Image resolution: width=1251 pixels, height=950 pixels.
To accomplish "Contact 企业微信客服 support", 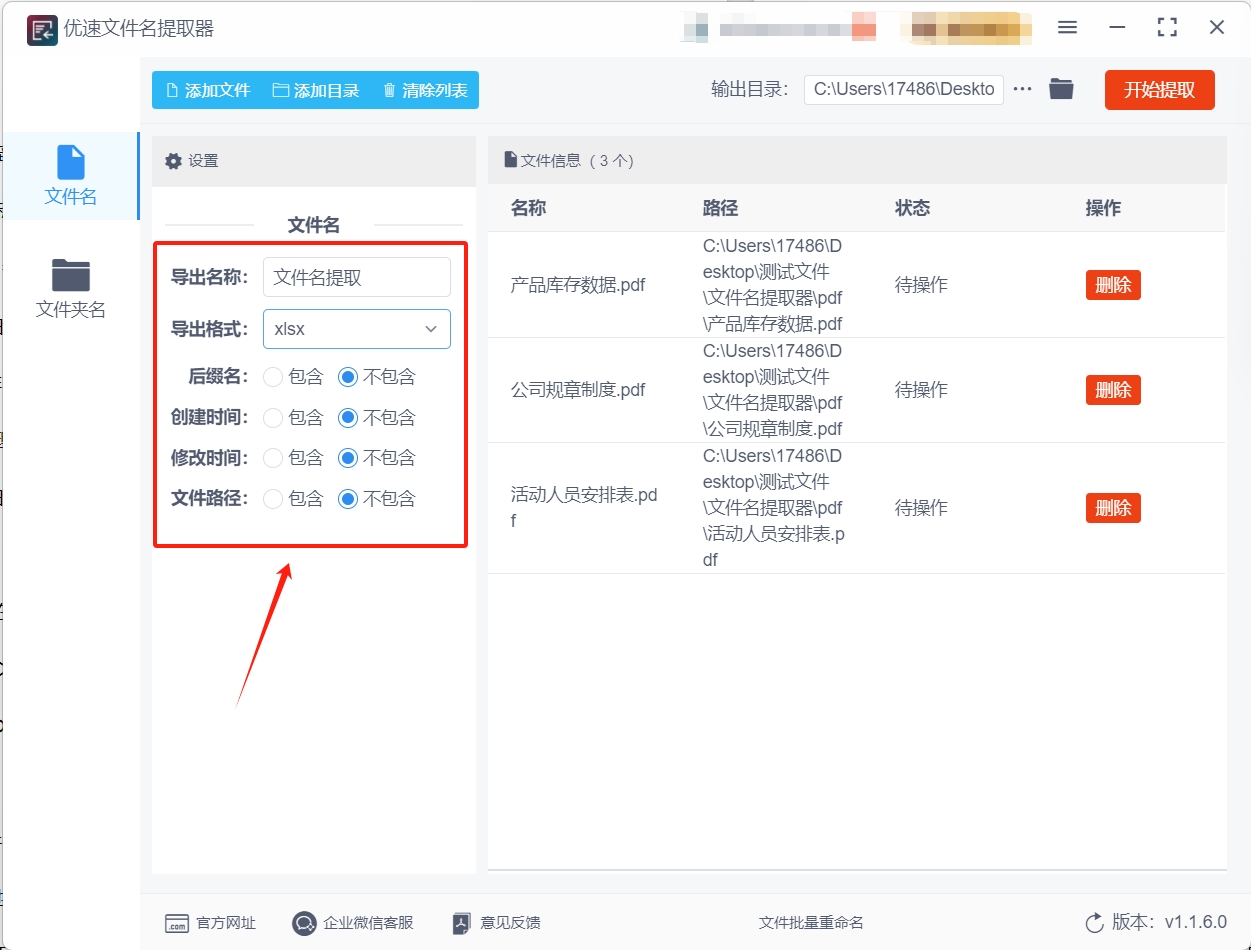I will [353, 923].
